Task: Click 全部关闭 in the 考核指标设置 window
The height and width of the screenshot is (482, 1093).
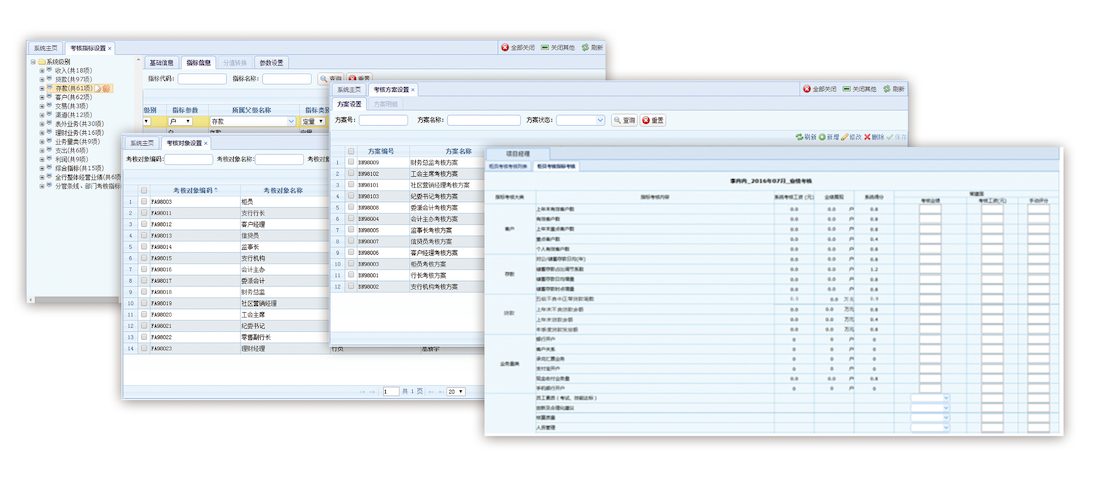Action: pyautogui.click(x=518, y=47)
